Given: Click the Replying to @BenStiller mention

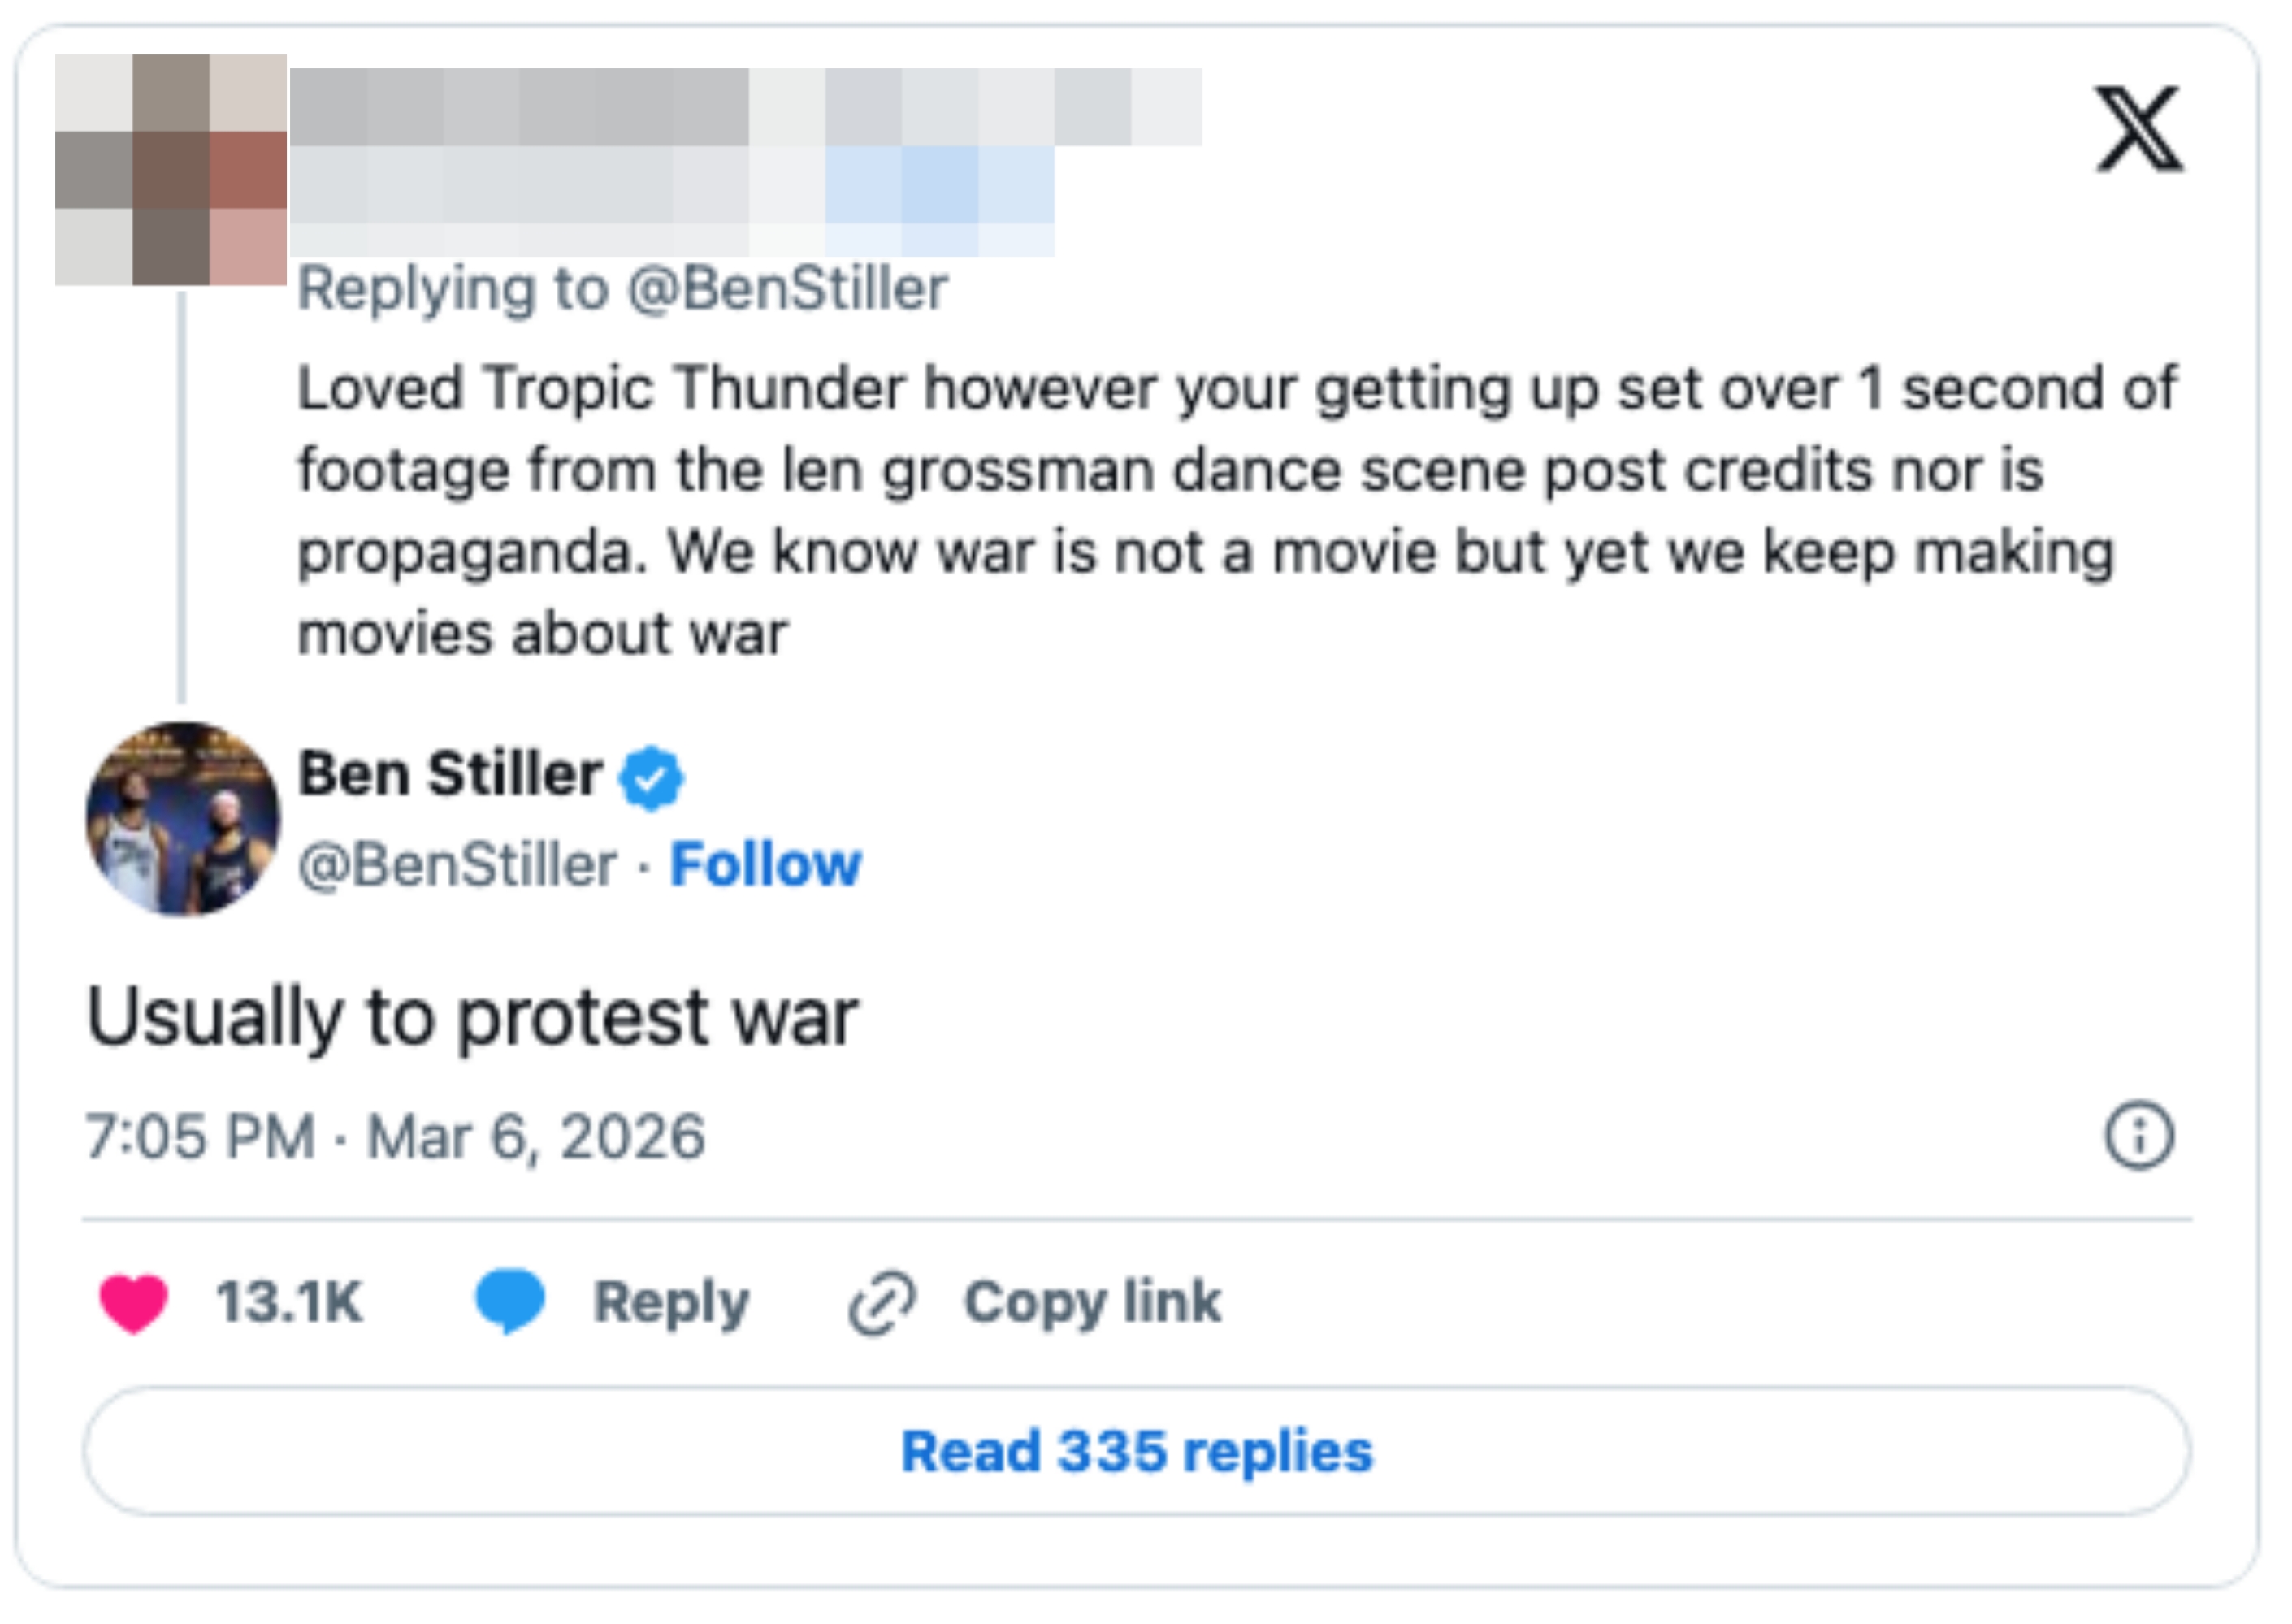Looking at the screenshot, I should click(787, 289).
